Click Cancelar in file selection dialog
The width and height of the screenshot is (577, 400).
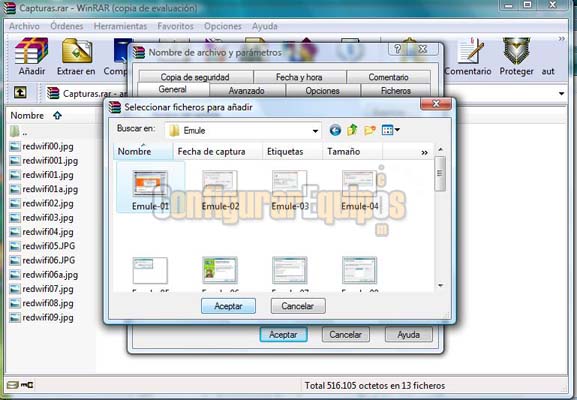coord(298,306)
